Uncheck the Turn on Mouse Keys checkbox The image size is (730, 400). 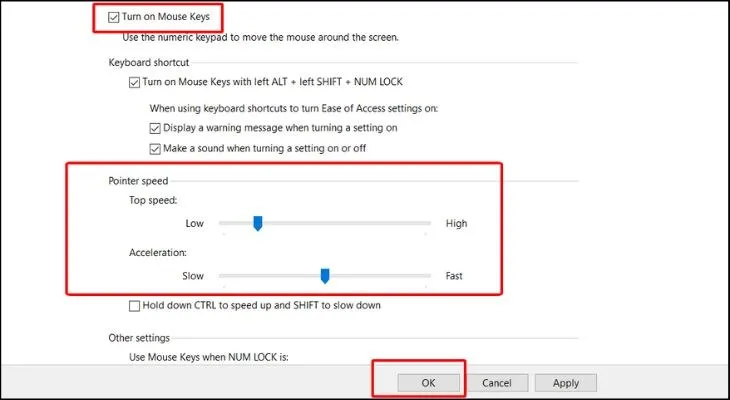tap(113, 18)
